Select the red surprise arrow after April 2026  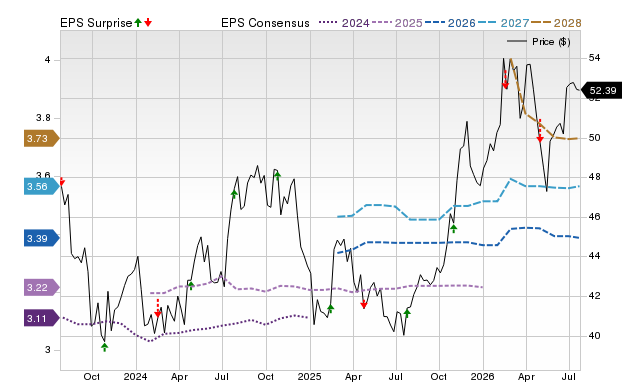(540, 131)
